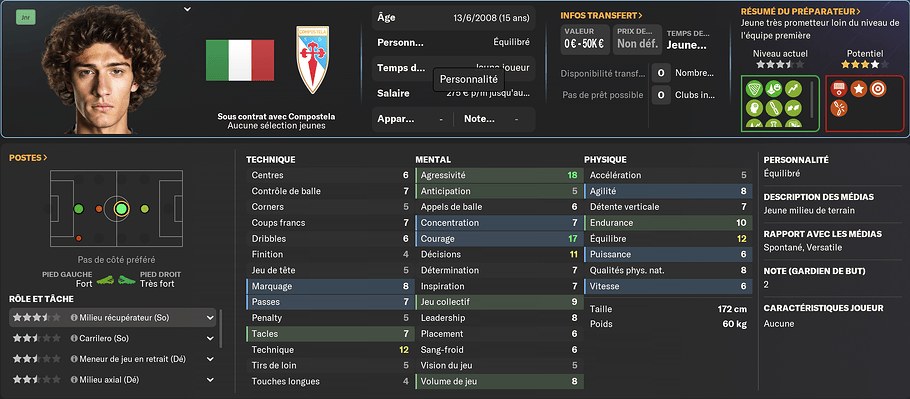This screenshot has height=399, width=910.
Task: Click the orange broken-chain weakness icon
Action: [x=839, y=108]
